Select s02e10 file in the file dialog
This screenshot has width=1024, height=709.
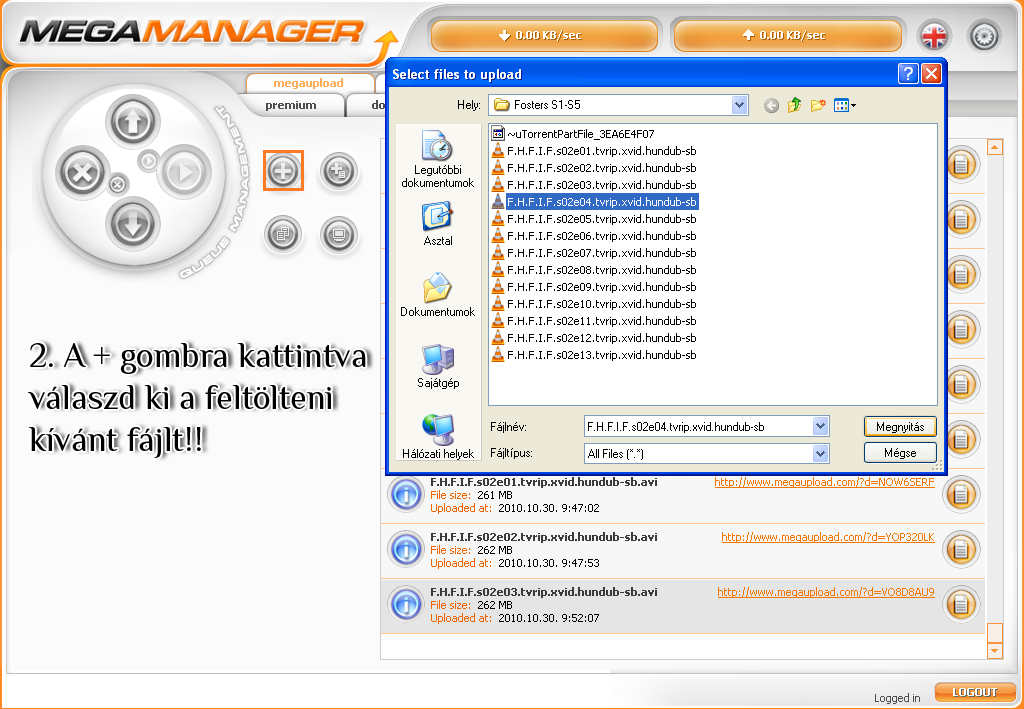pyautogui.click(x=594, y=304)
